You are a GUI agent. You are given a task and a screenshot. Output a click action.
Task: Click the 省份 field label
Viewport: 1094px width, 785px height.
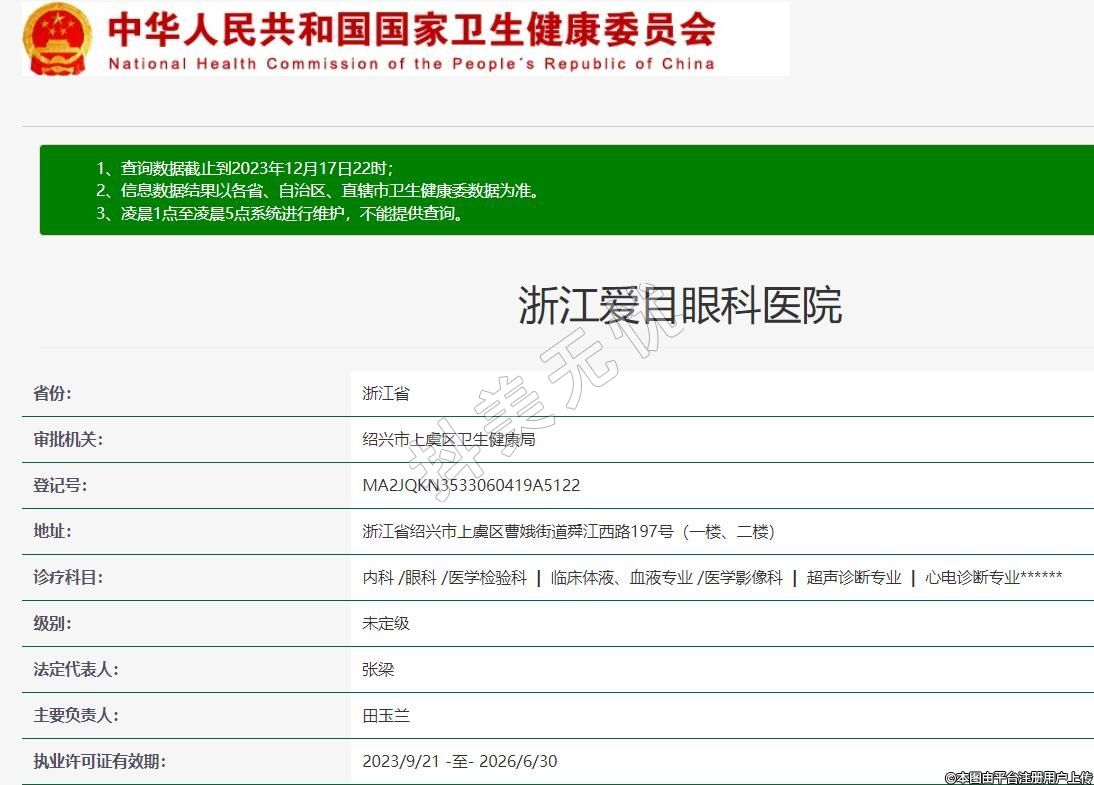pyautogui.click(x=52, y=393)
